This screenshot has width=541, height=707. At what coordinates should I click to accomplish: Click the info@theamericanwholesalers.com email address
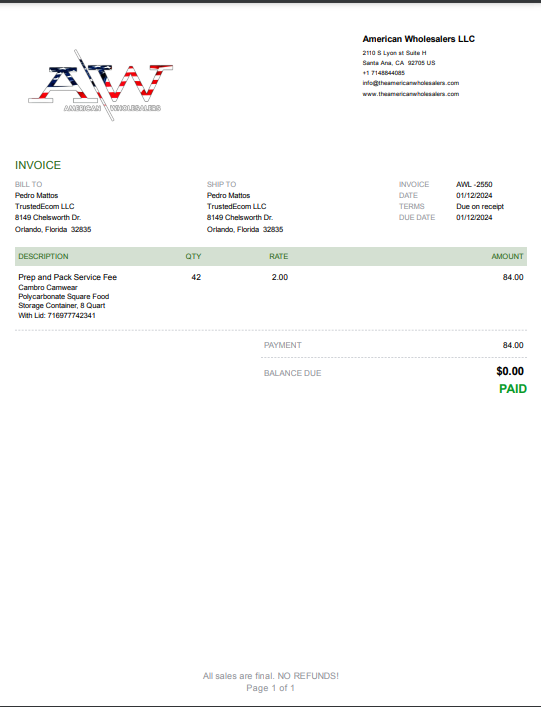411,83
